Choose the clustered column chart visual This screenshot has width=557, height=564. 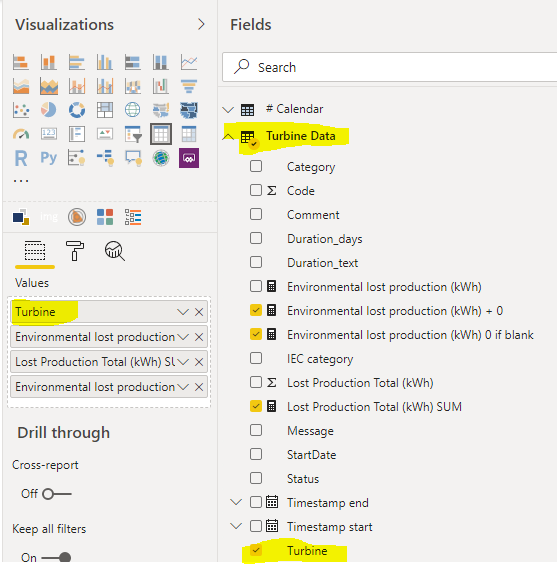(x=105, y=62)
